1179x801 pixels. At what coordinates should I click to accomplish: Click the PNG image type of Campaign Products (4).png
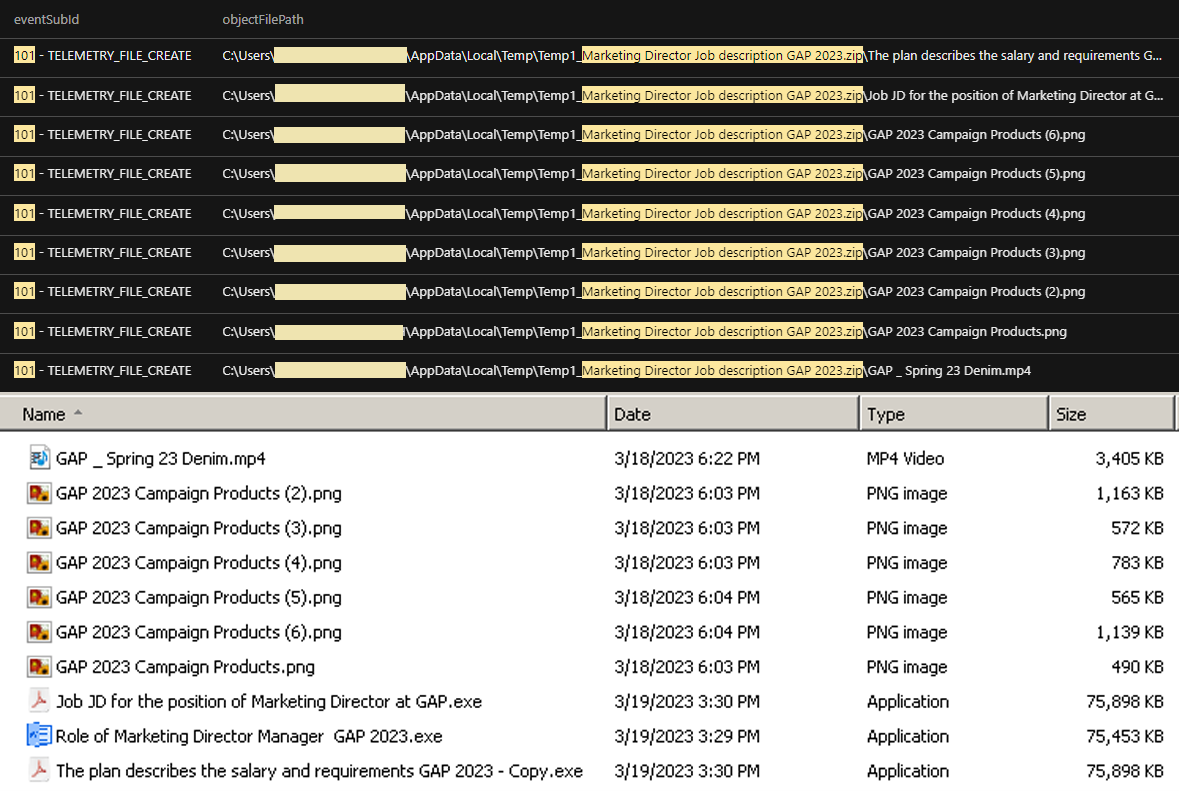click(x=907, y=563)
